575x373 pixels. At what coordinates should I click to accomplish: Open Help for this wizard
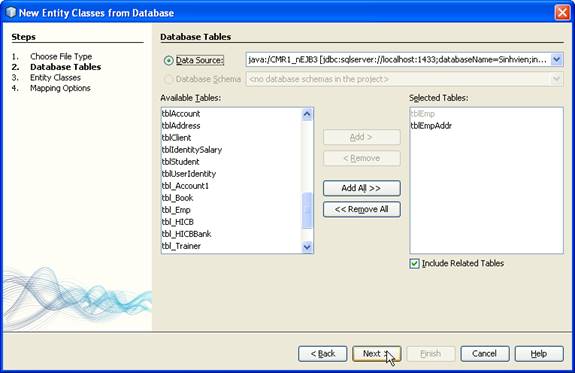click(539, 354)
